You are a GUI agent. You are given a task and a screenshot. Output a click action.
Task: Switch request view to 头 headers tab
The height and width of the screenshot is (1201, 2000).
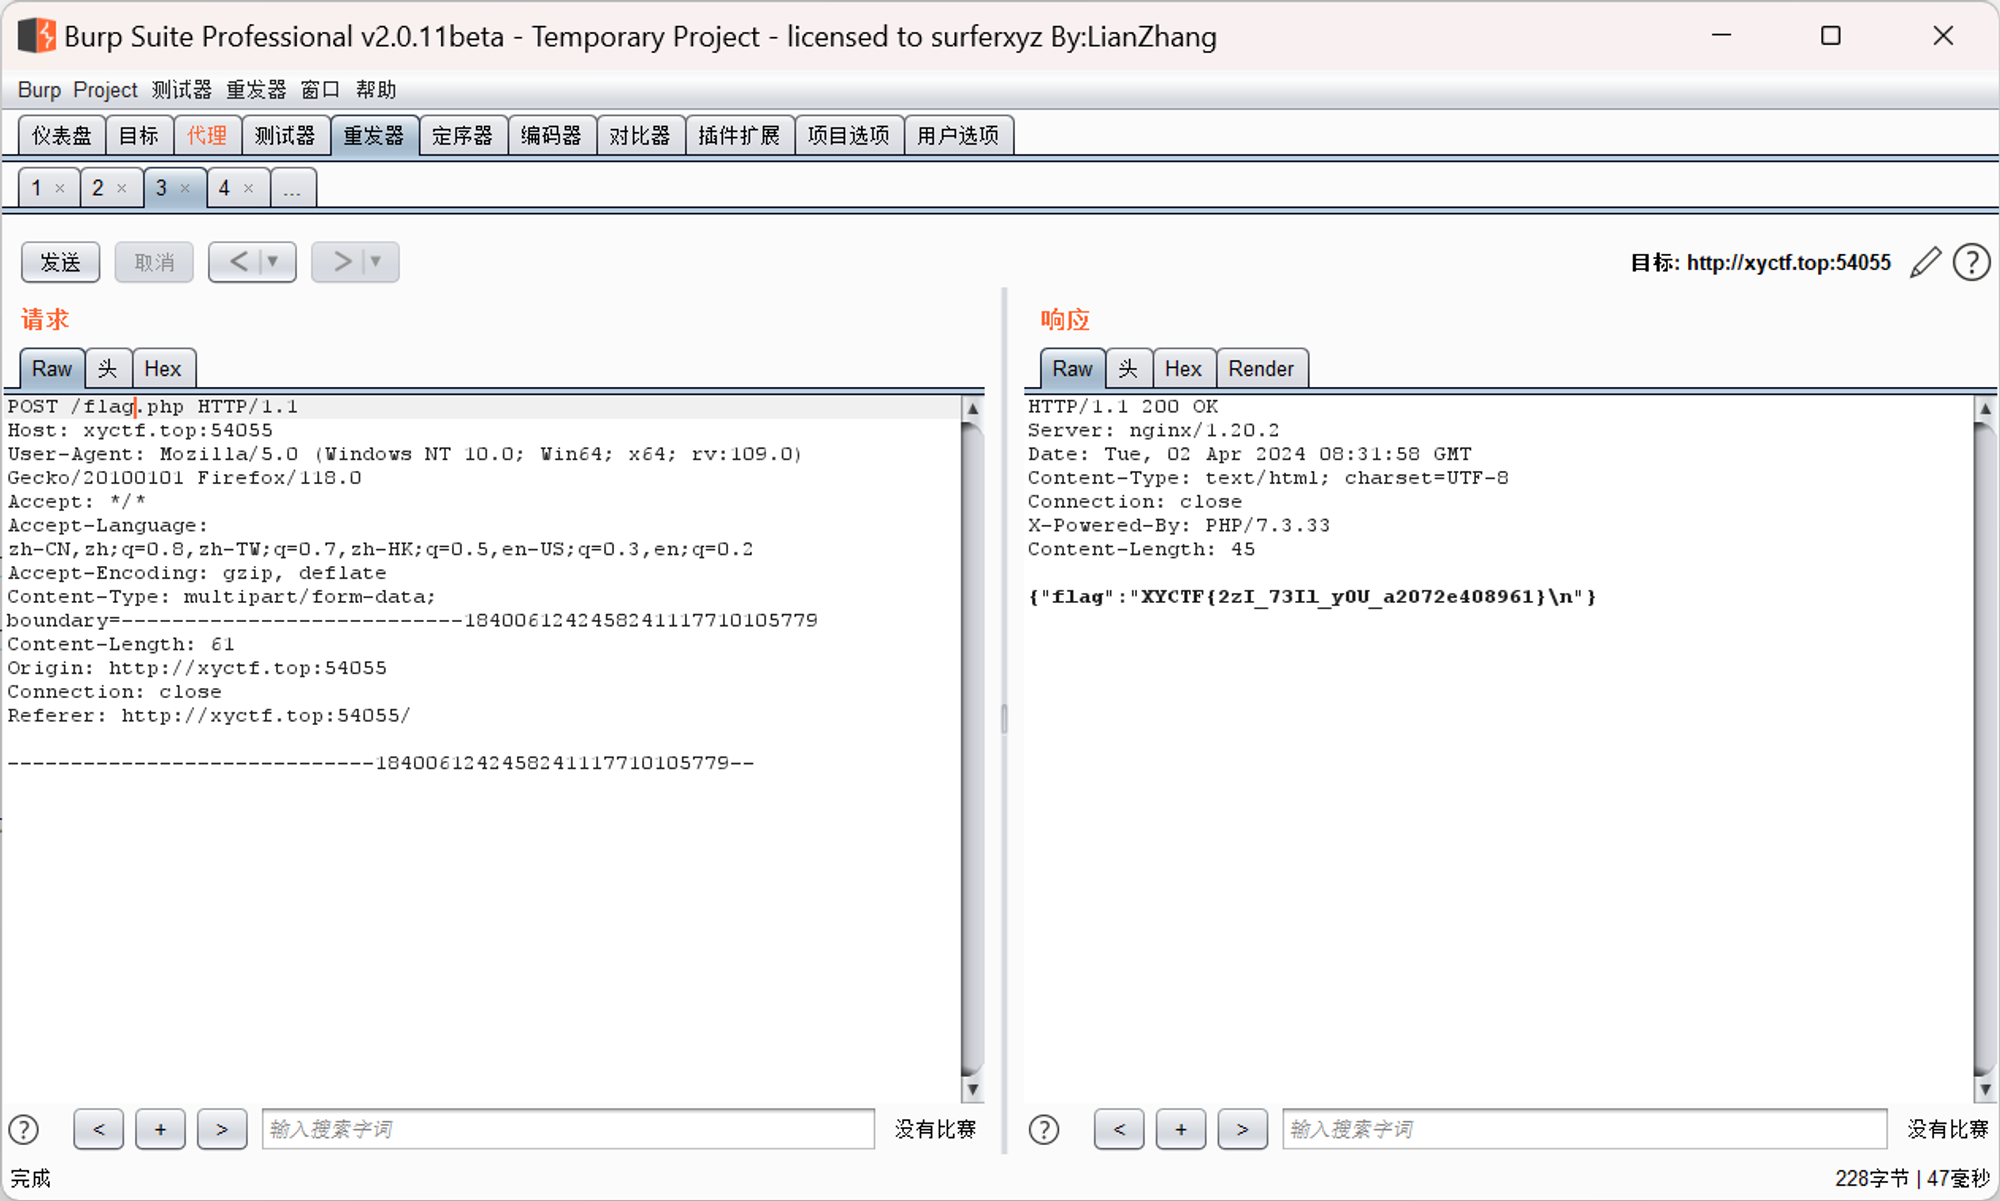(x=108, y=369)
